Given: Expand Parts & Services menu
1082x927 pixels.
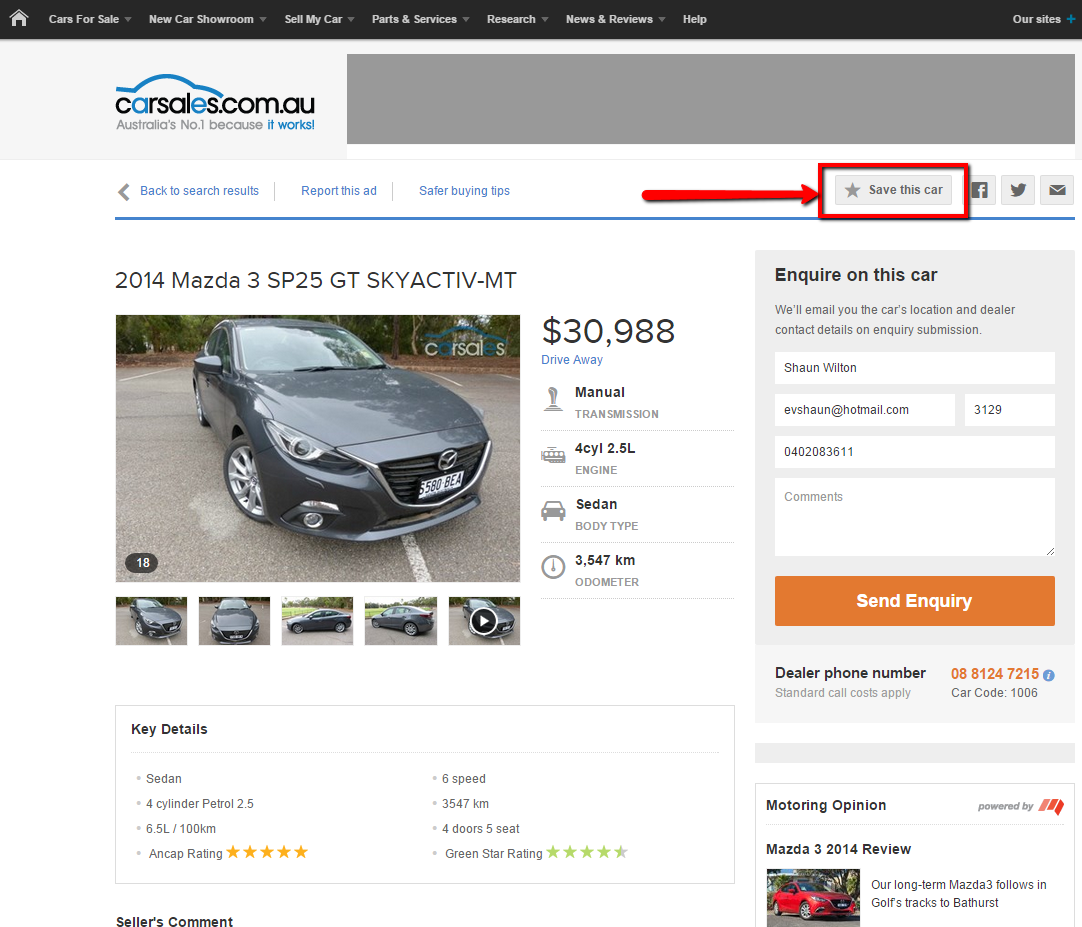Looking at the screenshot, I should [420, 19].
